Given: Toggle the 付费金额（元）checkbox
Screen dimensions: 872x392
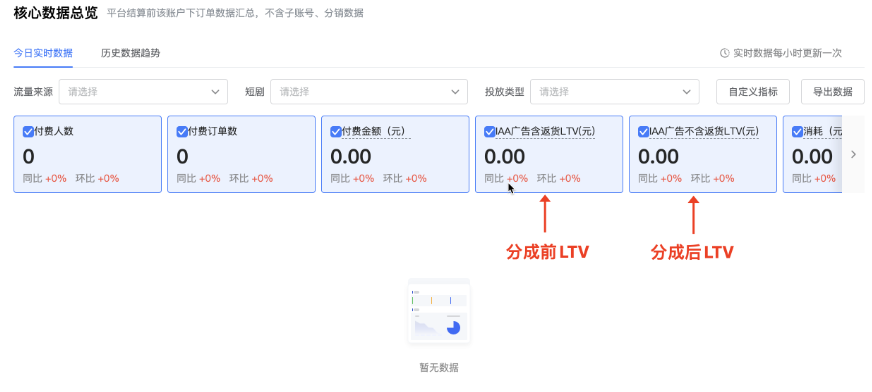Looking at the screenshot, I should [335, 132].
